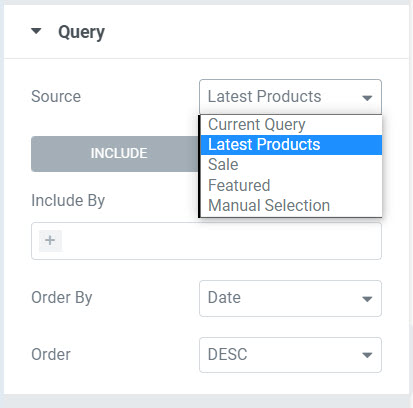Screen dimensions: 413x408
Task: Open the Order dropdown showing DESC
Action: (290, 355)
